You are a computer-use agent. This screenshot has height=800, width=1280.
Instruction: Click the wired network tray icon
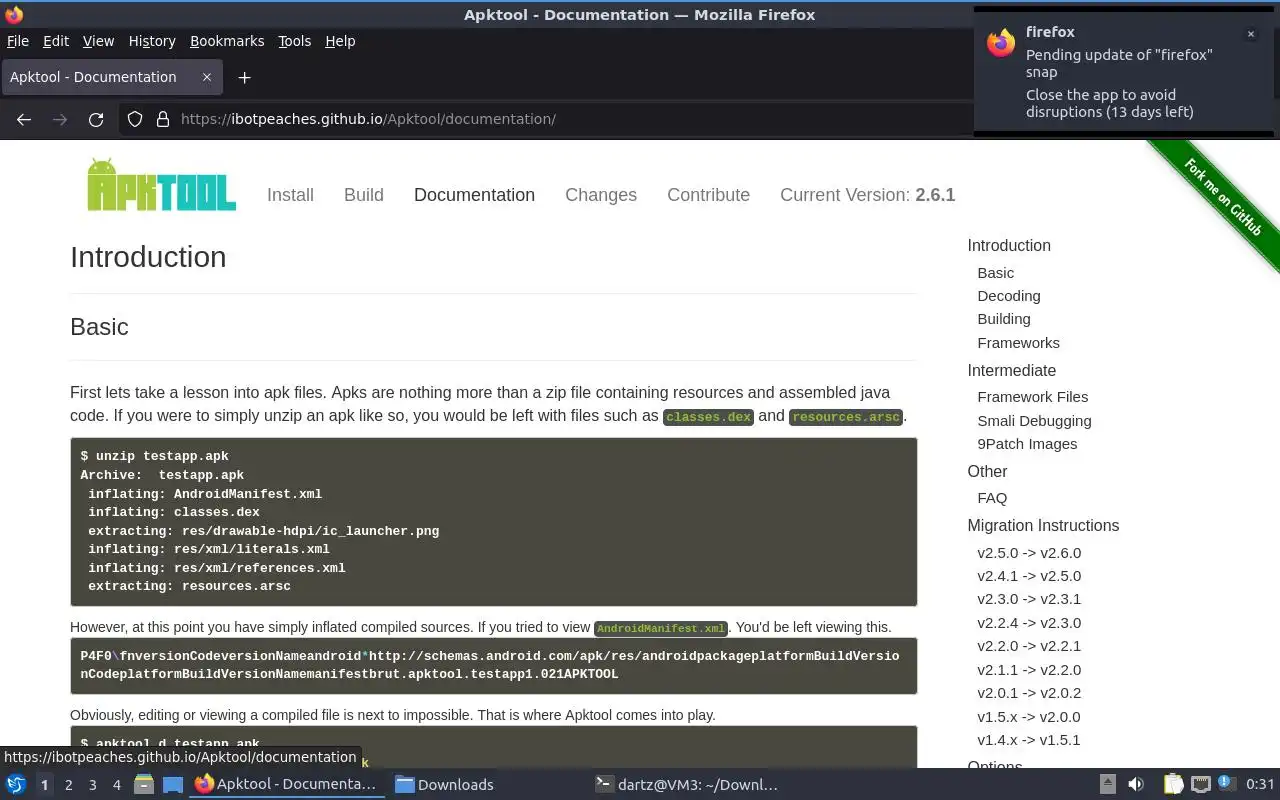[1201, 785]
